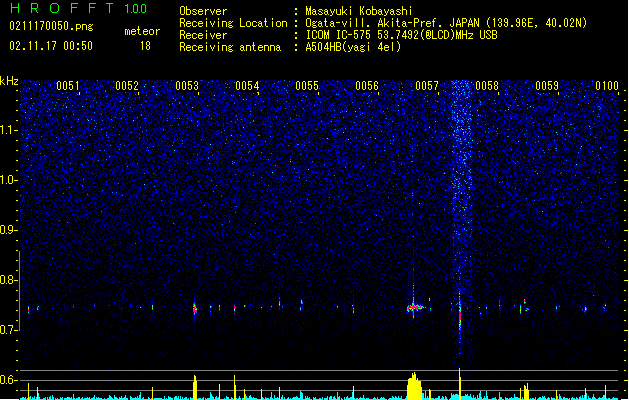This screenshot has height=400, width=629.
Task: Click the 0.8 kHz axis label
Action: pyautogui.click(x=8, y=280)
